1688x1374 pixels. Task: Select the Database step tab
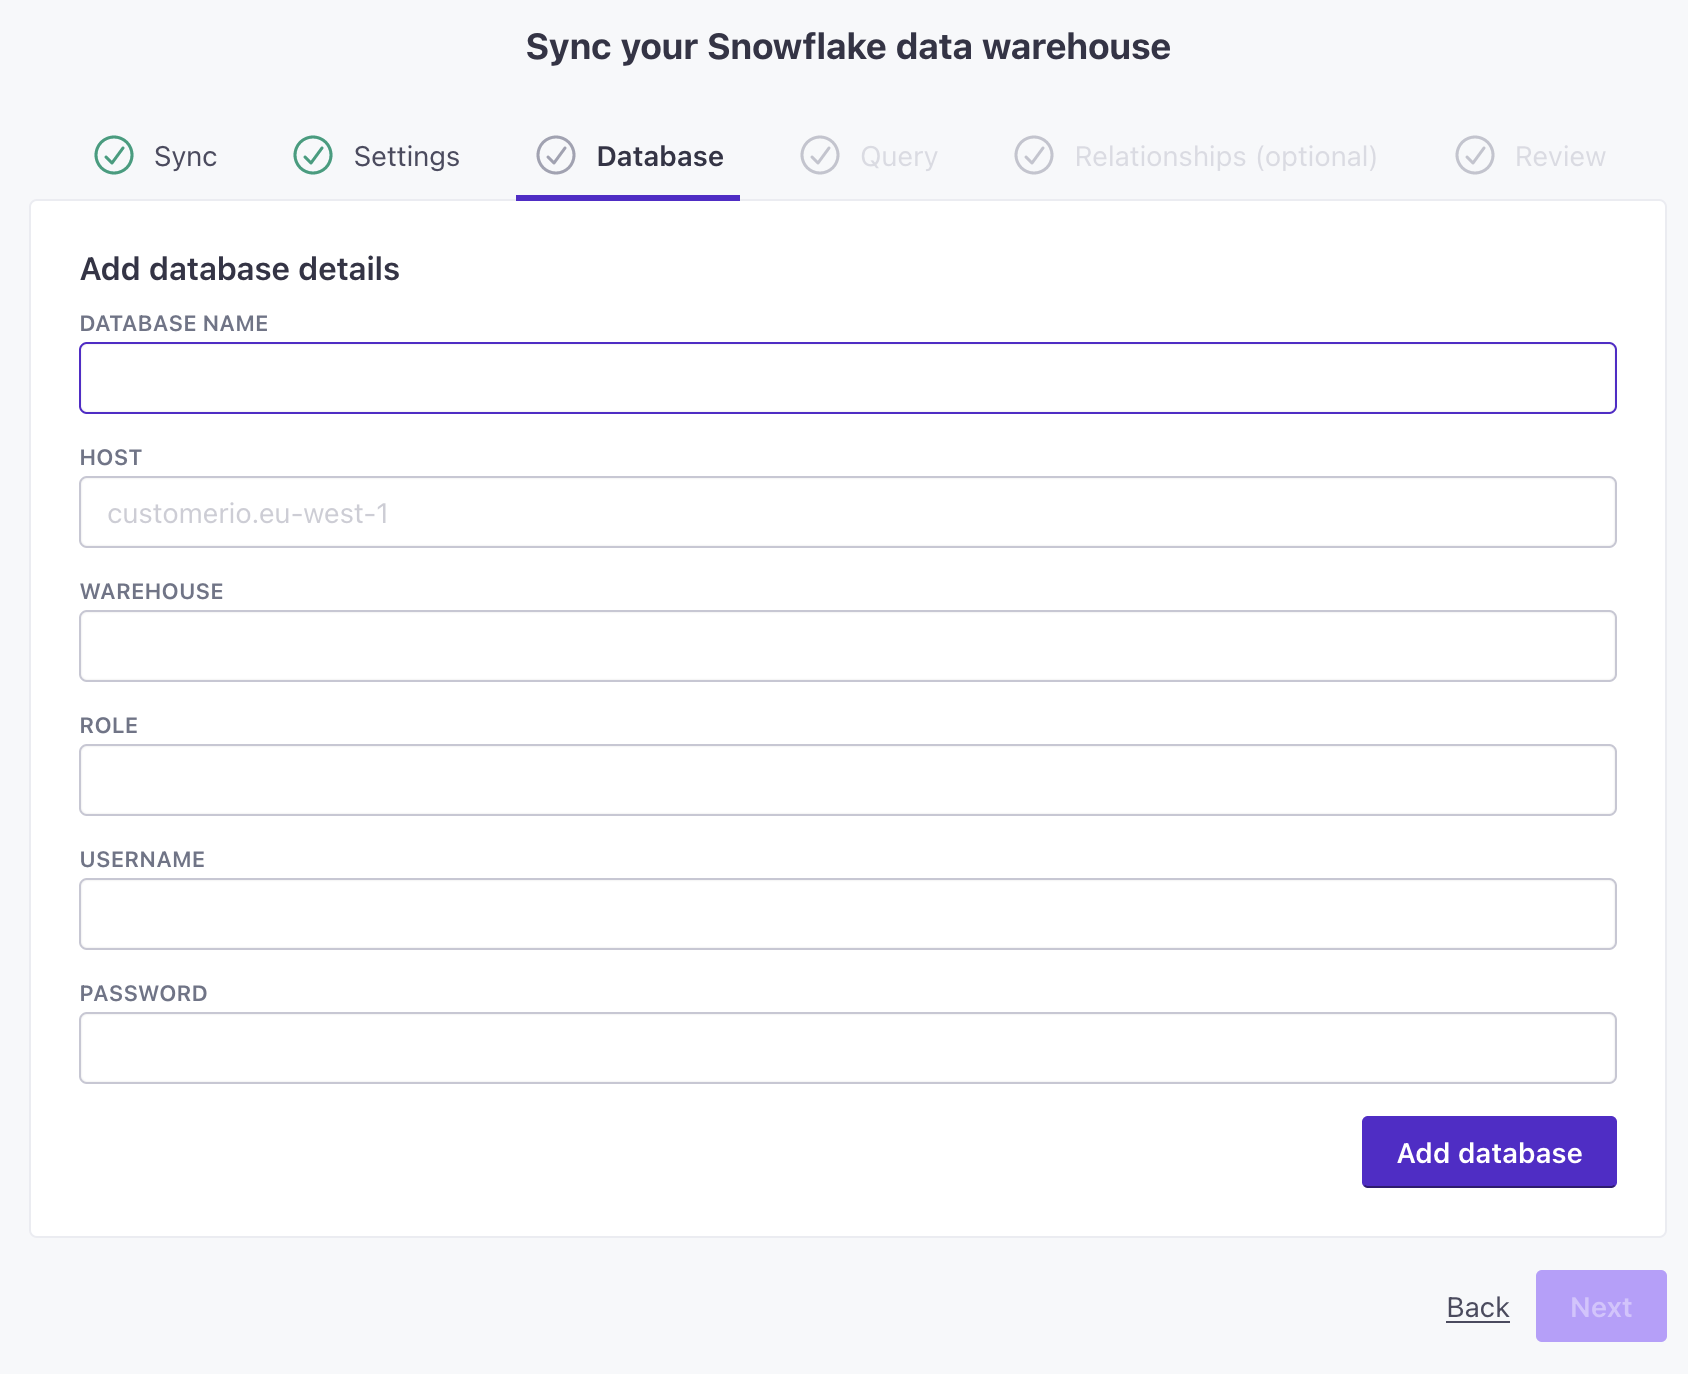[628, 156]
